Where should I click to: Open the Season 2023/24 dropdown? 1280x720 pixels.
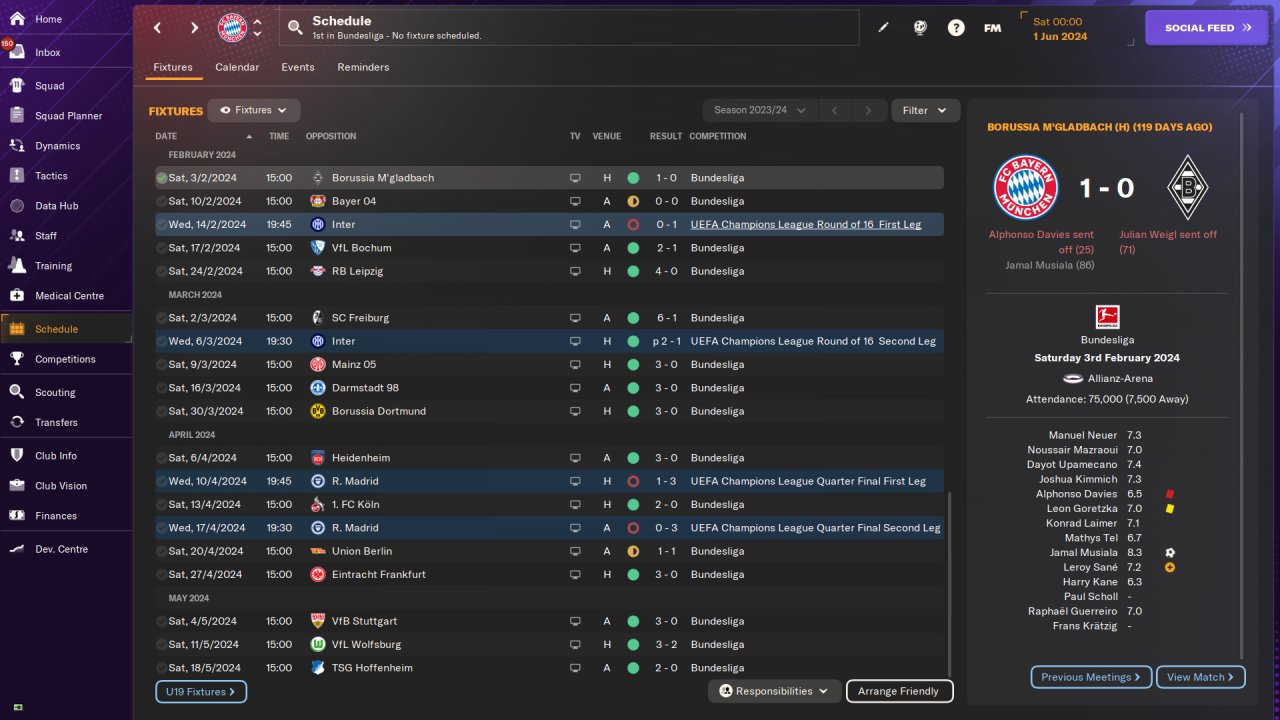760,110
